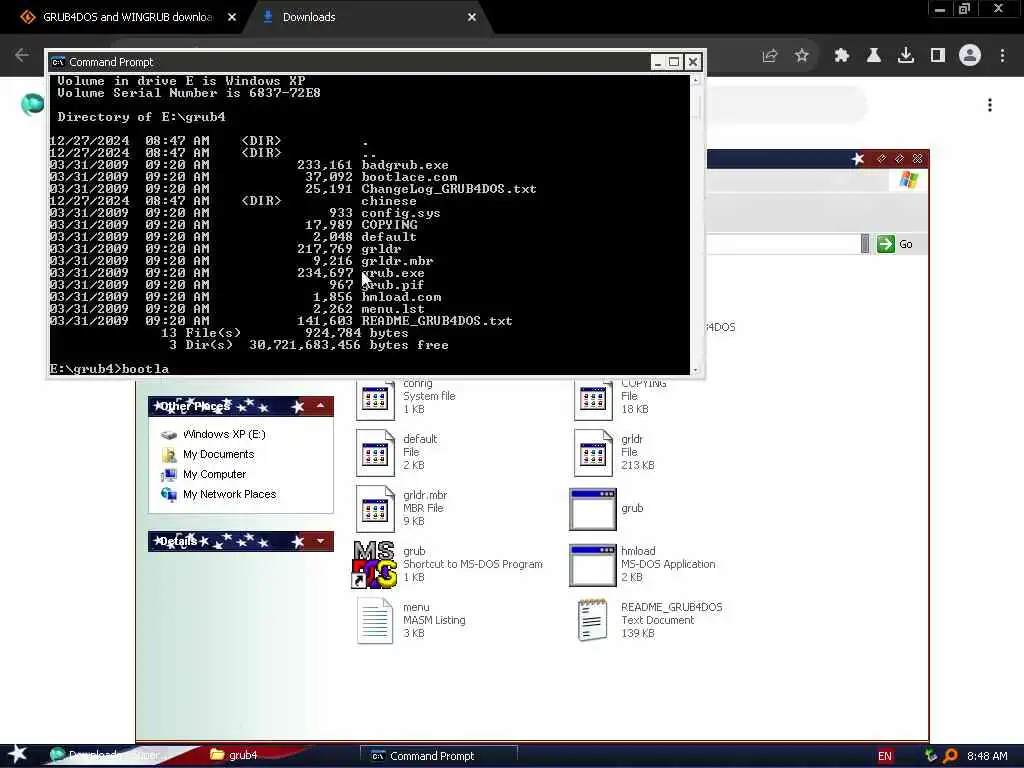
Task: Select the grub application icon
Action: coord(592,509)
